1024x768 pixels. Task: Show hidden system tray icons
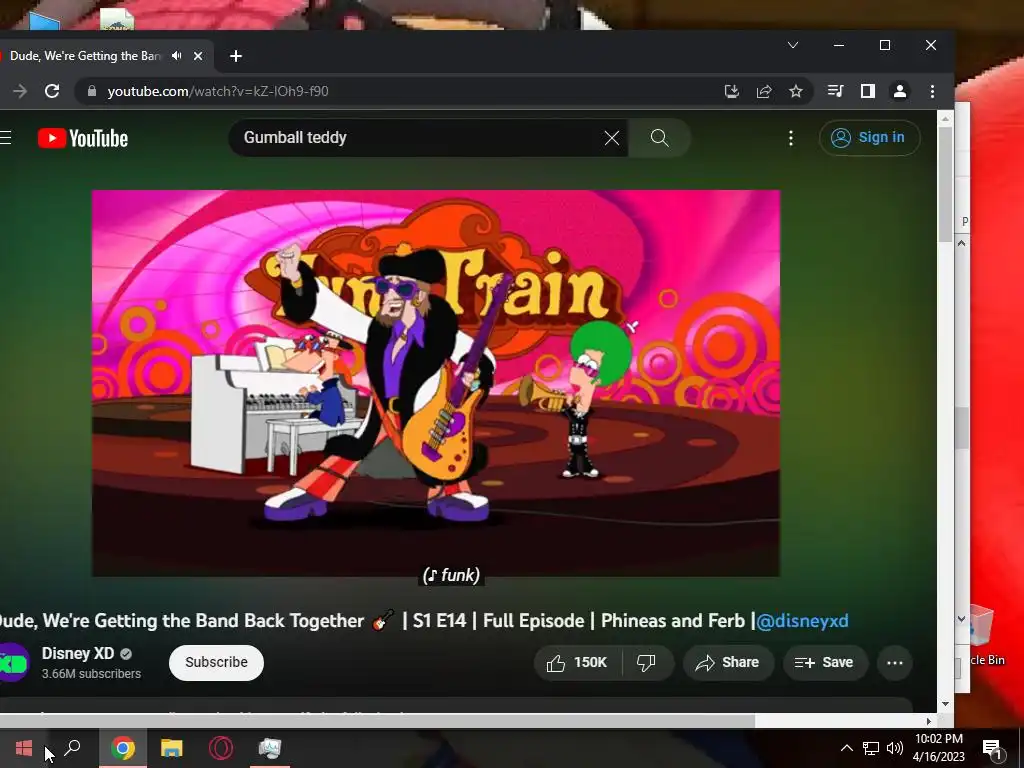(846, 748)
